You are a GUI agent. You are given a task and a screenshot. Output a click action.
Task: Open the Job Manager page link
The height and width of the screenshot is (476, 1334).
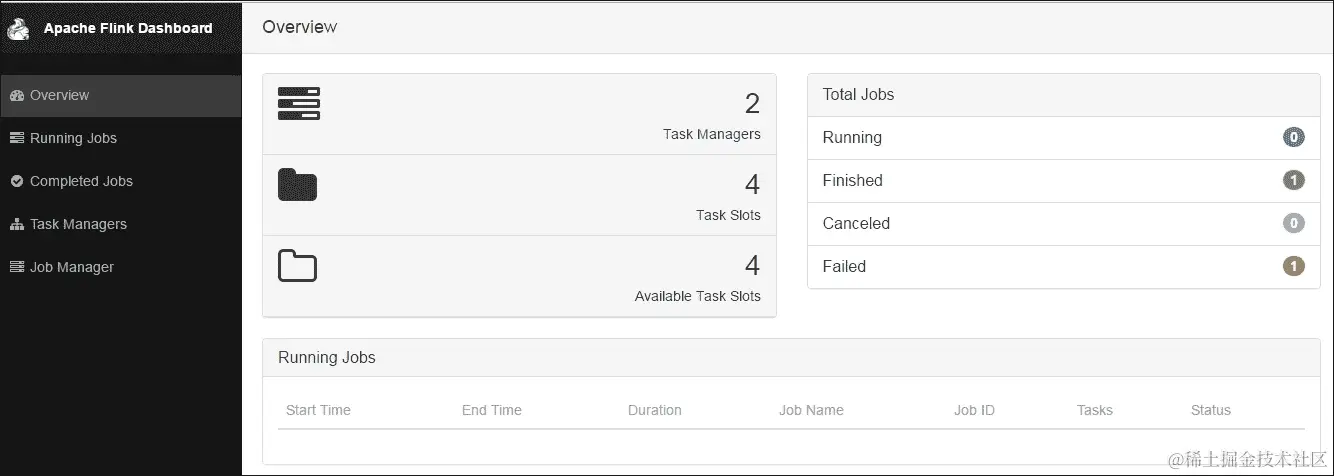(x=71, y=267)
